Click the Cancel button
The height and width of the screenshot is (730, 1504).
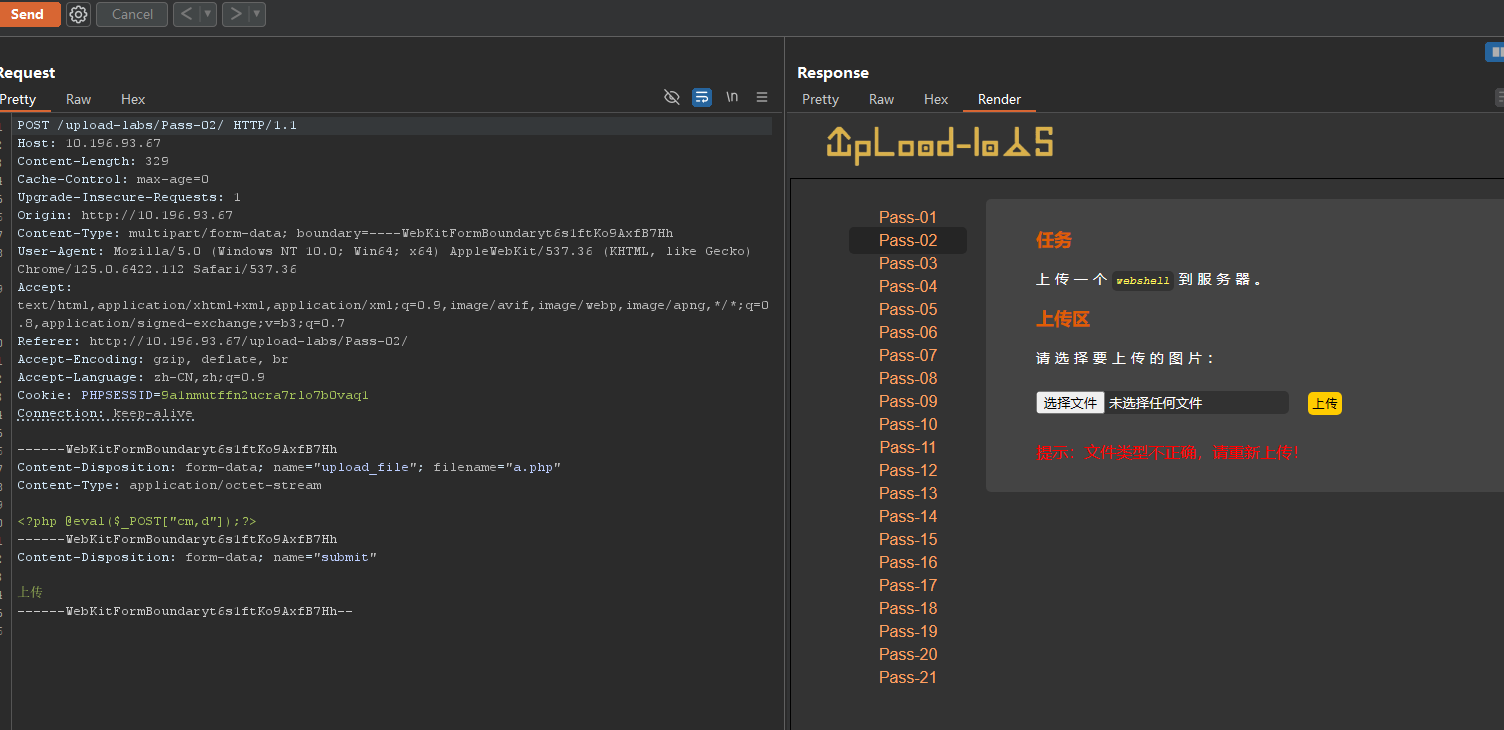(132, 14)
